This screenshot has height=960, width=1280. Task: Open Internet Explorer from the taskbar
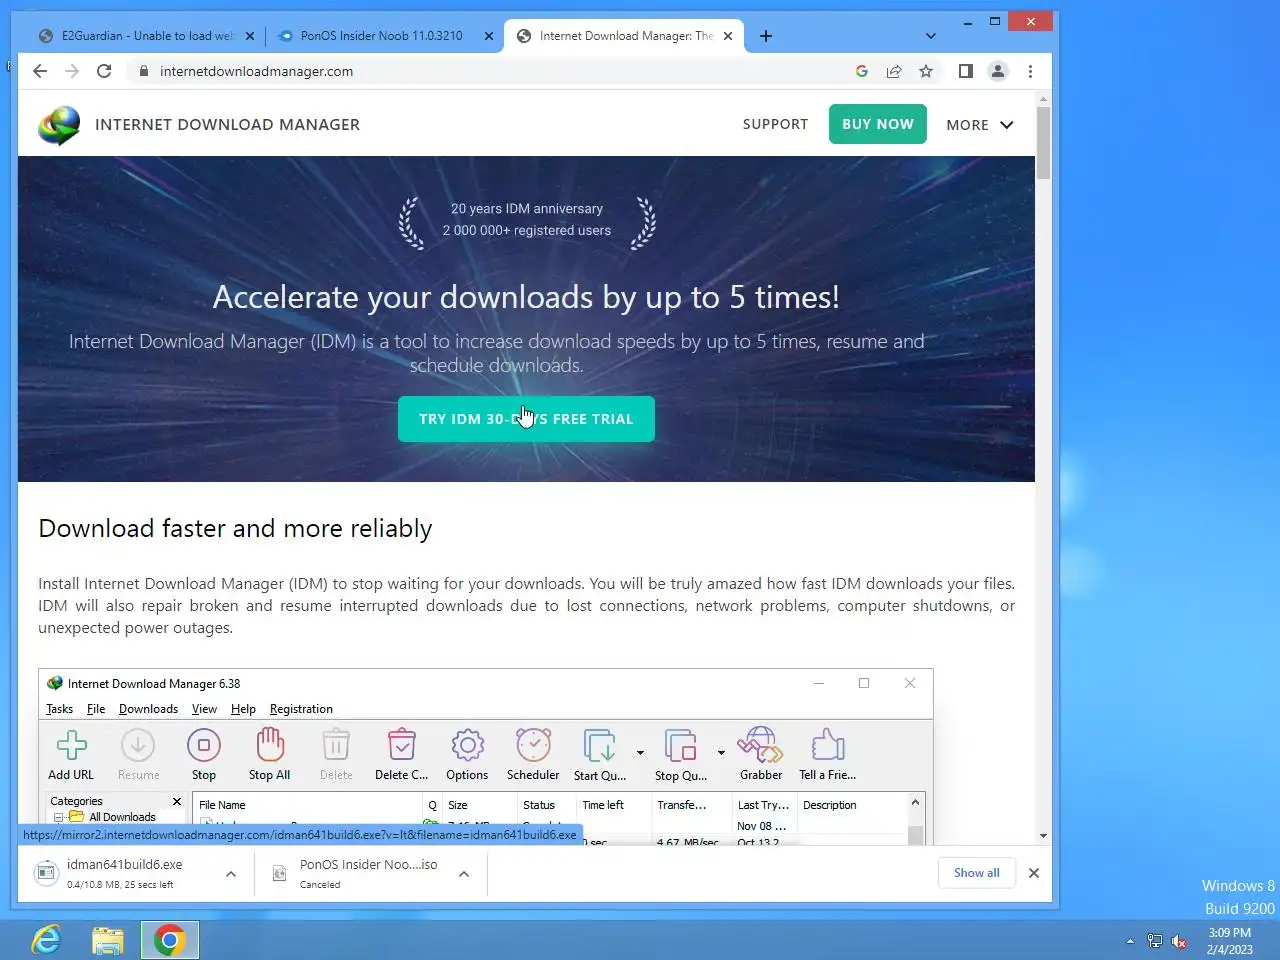[46, 940]
